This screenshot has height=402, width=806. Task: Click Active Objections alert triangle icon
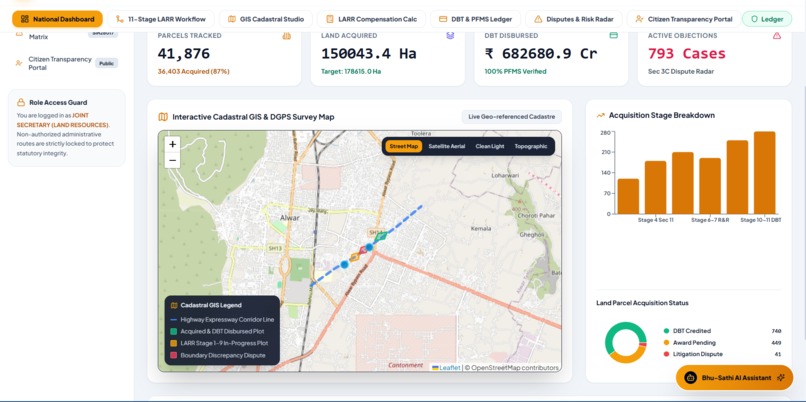(x=777, y=35)
